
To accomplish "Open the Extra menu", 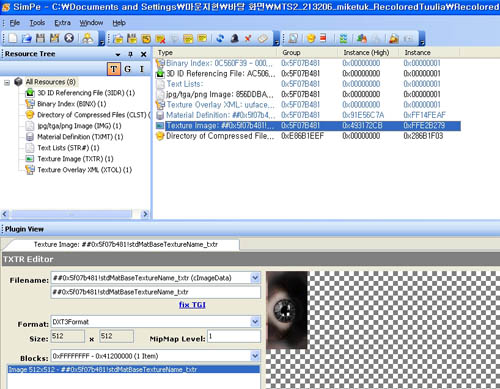I will point(62,23).
